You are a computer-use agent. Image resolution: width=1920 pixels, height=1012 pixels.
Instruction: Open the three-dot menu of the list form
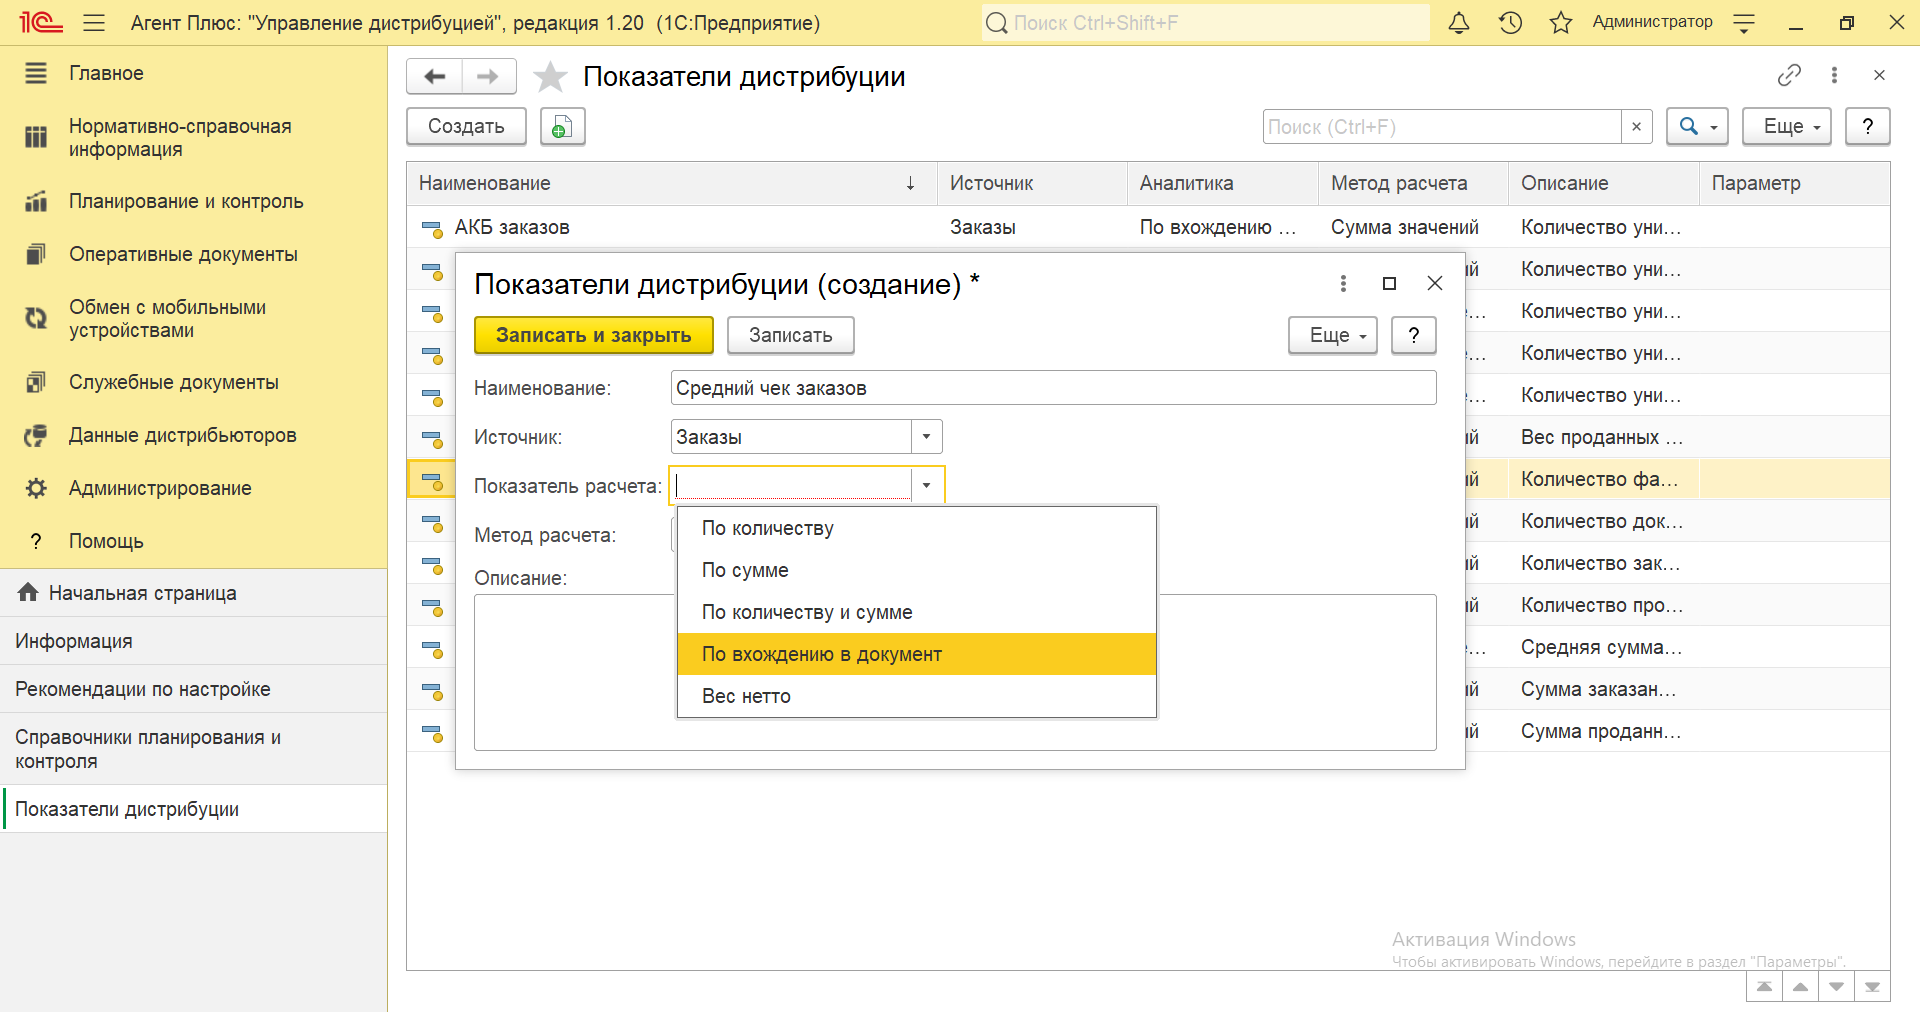tap(1834, 75)
